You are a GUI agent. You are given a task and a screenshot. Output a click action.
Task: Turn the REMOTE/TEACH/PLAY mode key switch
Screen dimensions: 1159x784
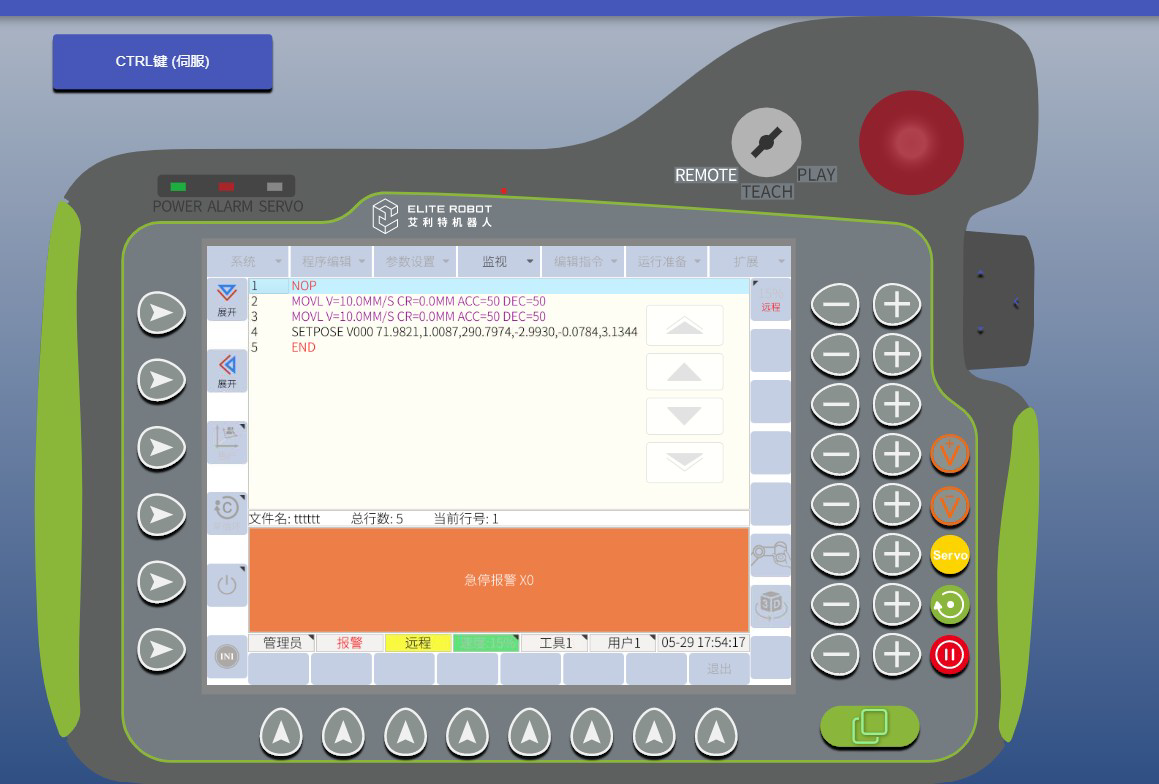click(766, 143)
